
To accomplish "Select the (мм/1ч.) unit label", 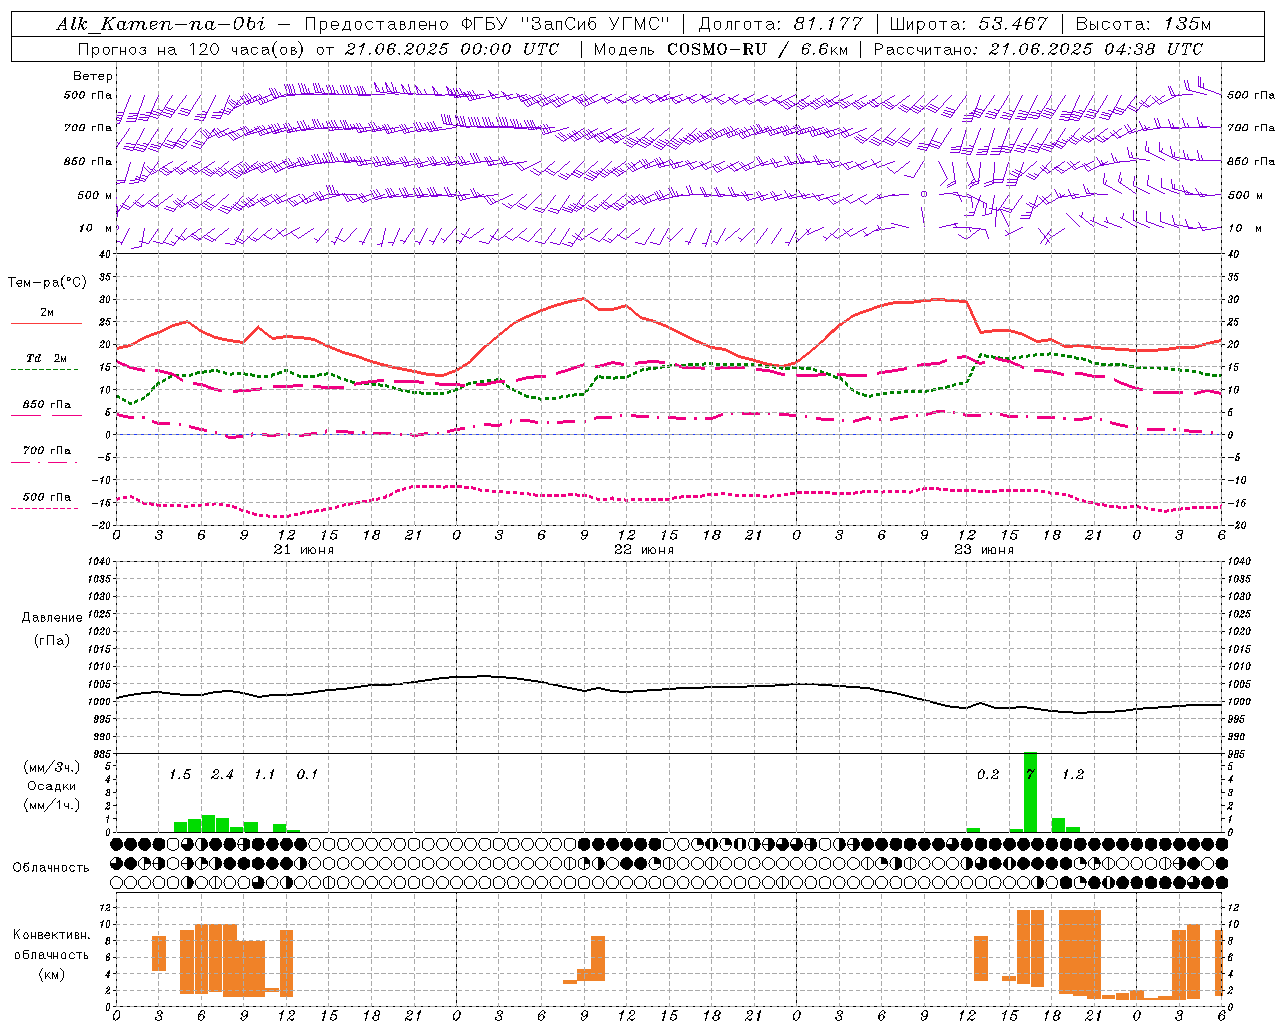I will (x=51, y=805).
